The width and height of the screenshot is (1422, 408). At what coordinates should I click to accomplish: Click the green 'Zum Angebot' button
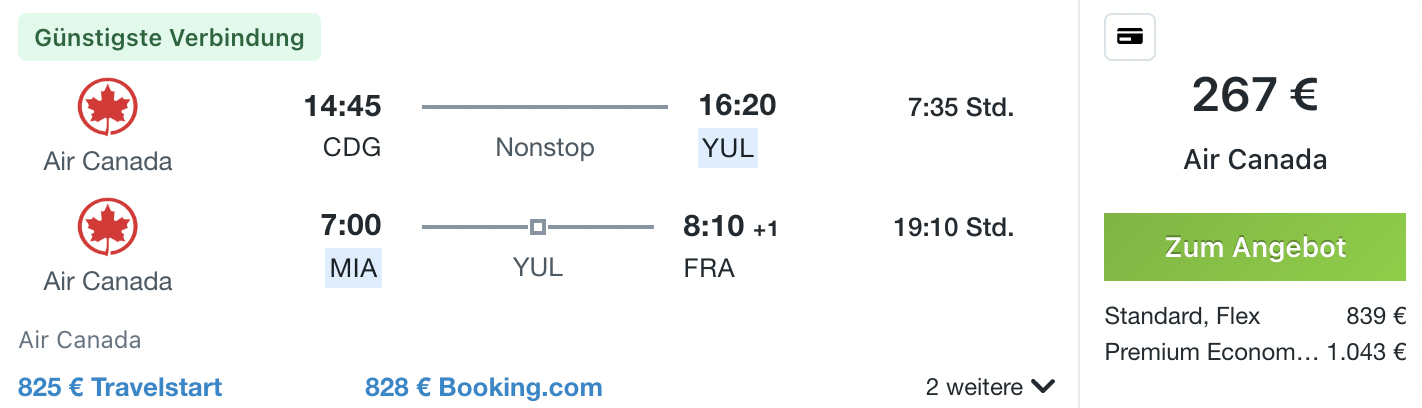coord(1255,248)
